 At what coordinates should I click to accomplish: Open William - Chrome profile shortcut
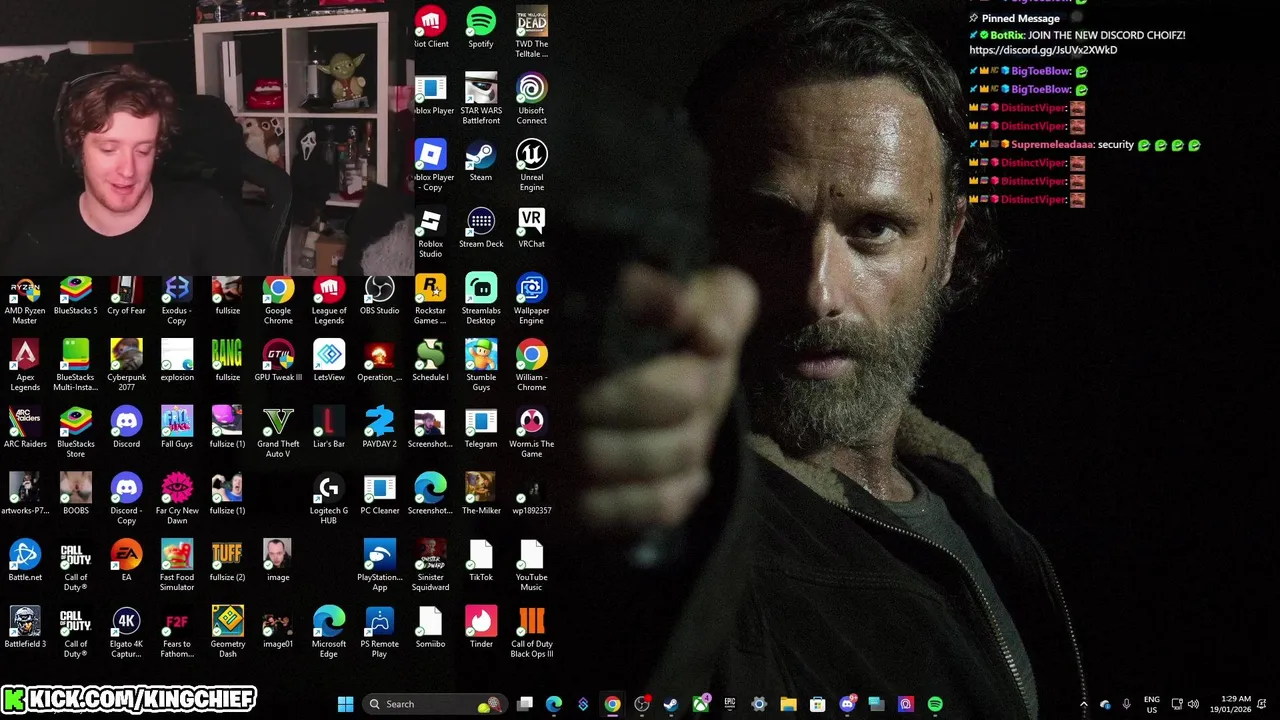tap(531, 366)
